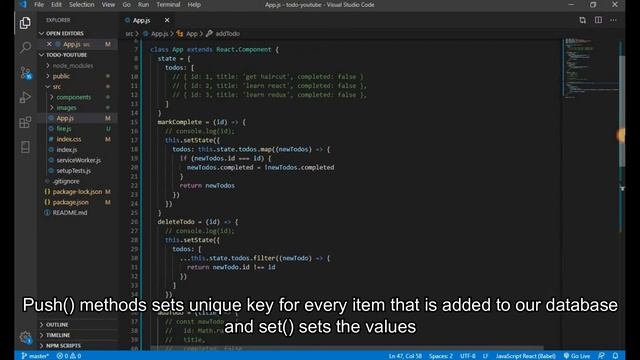Viewport: 640px width, 360px height.
Task: Click line 15 markComplete in the code
Action: (202, 122)
